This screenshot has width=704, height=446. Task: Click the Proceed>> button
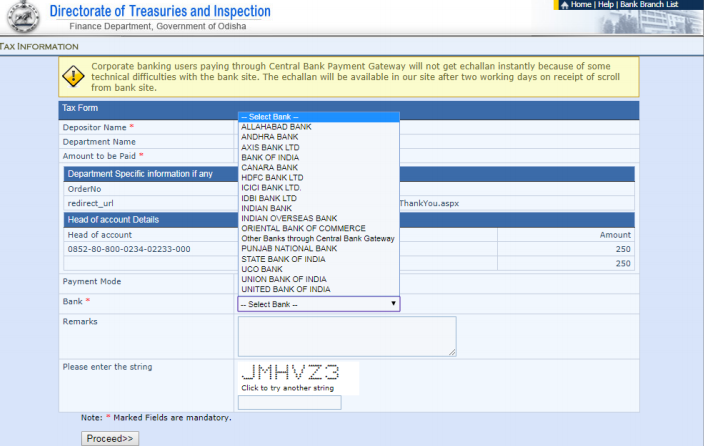tap(110, 438)
